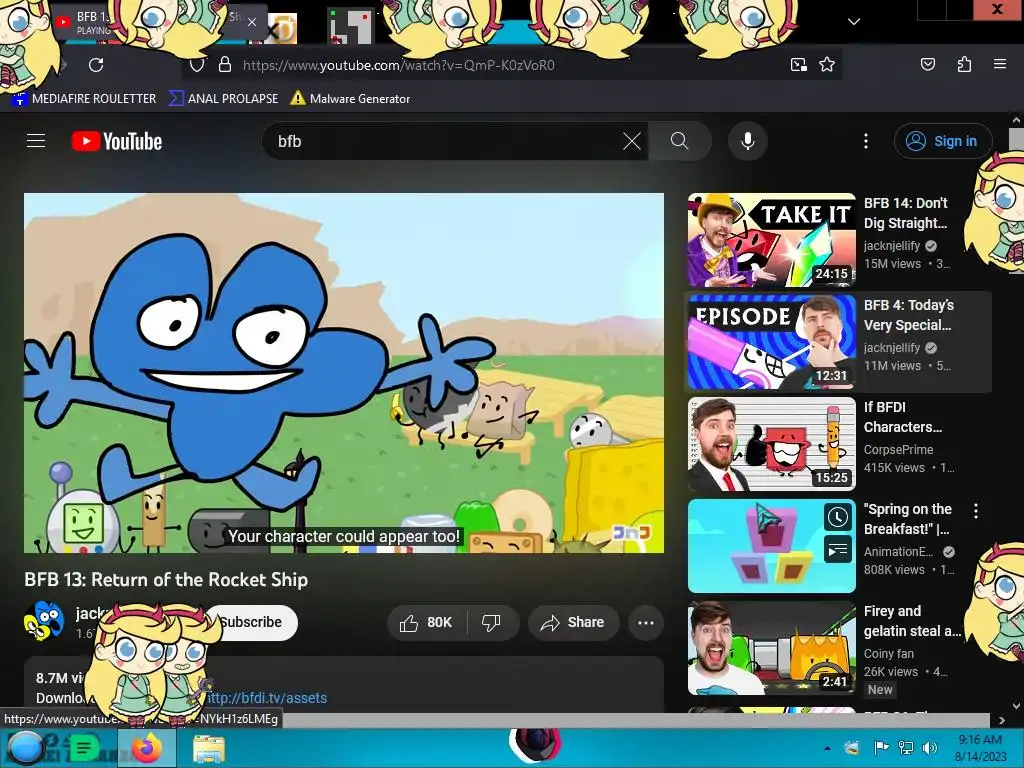Viewport: 1024px width, 768px height.
Task: Open "Firey and gelatin steal" thumbnail
Action: tap(772, 648)
